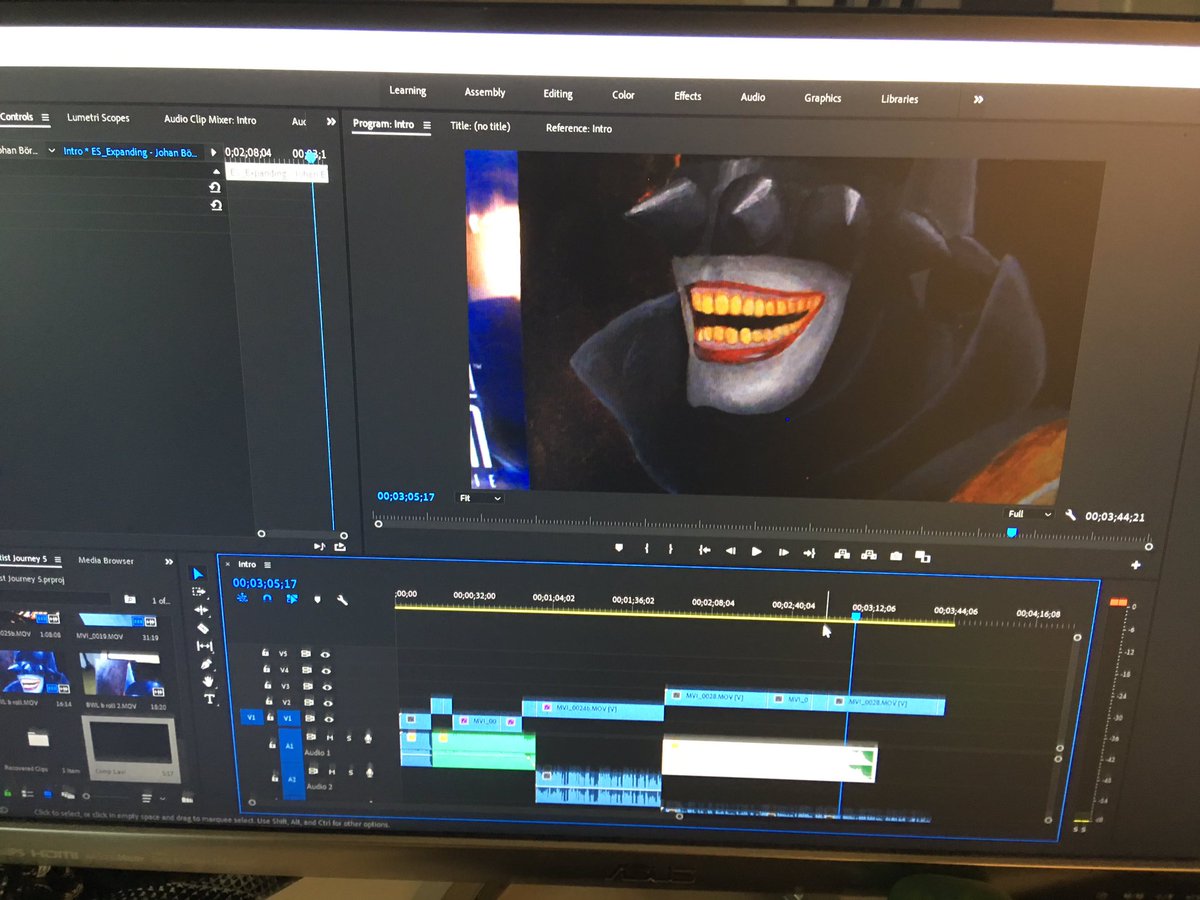The width and height of the screenshot is (1200, 900).
Task: Hide track V4 with eye icon
Action: click(x=326, y=670)
